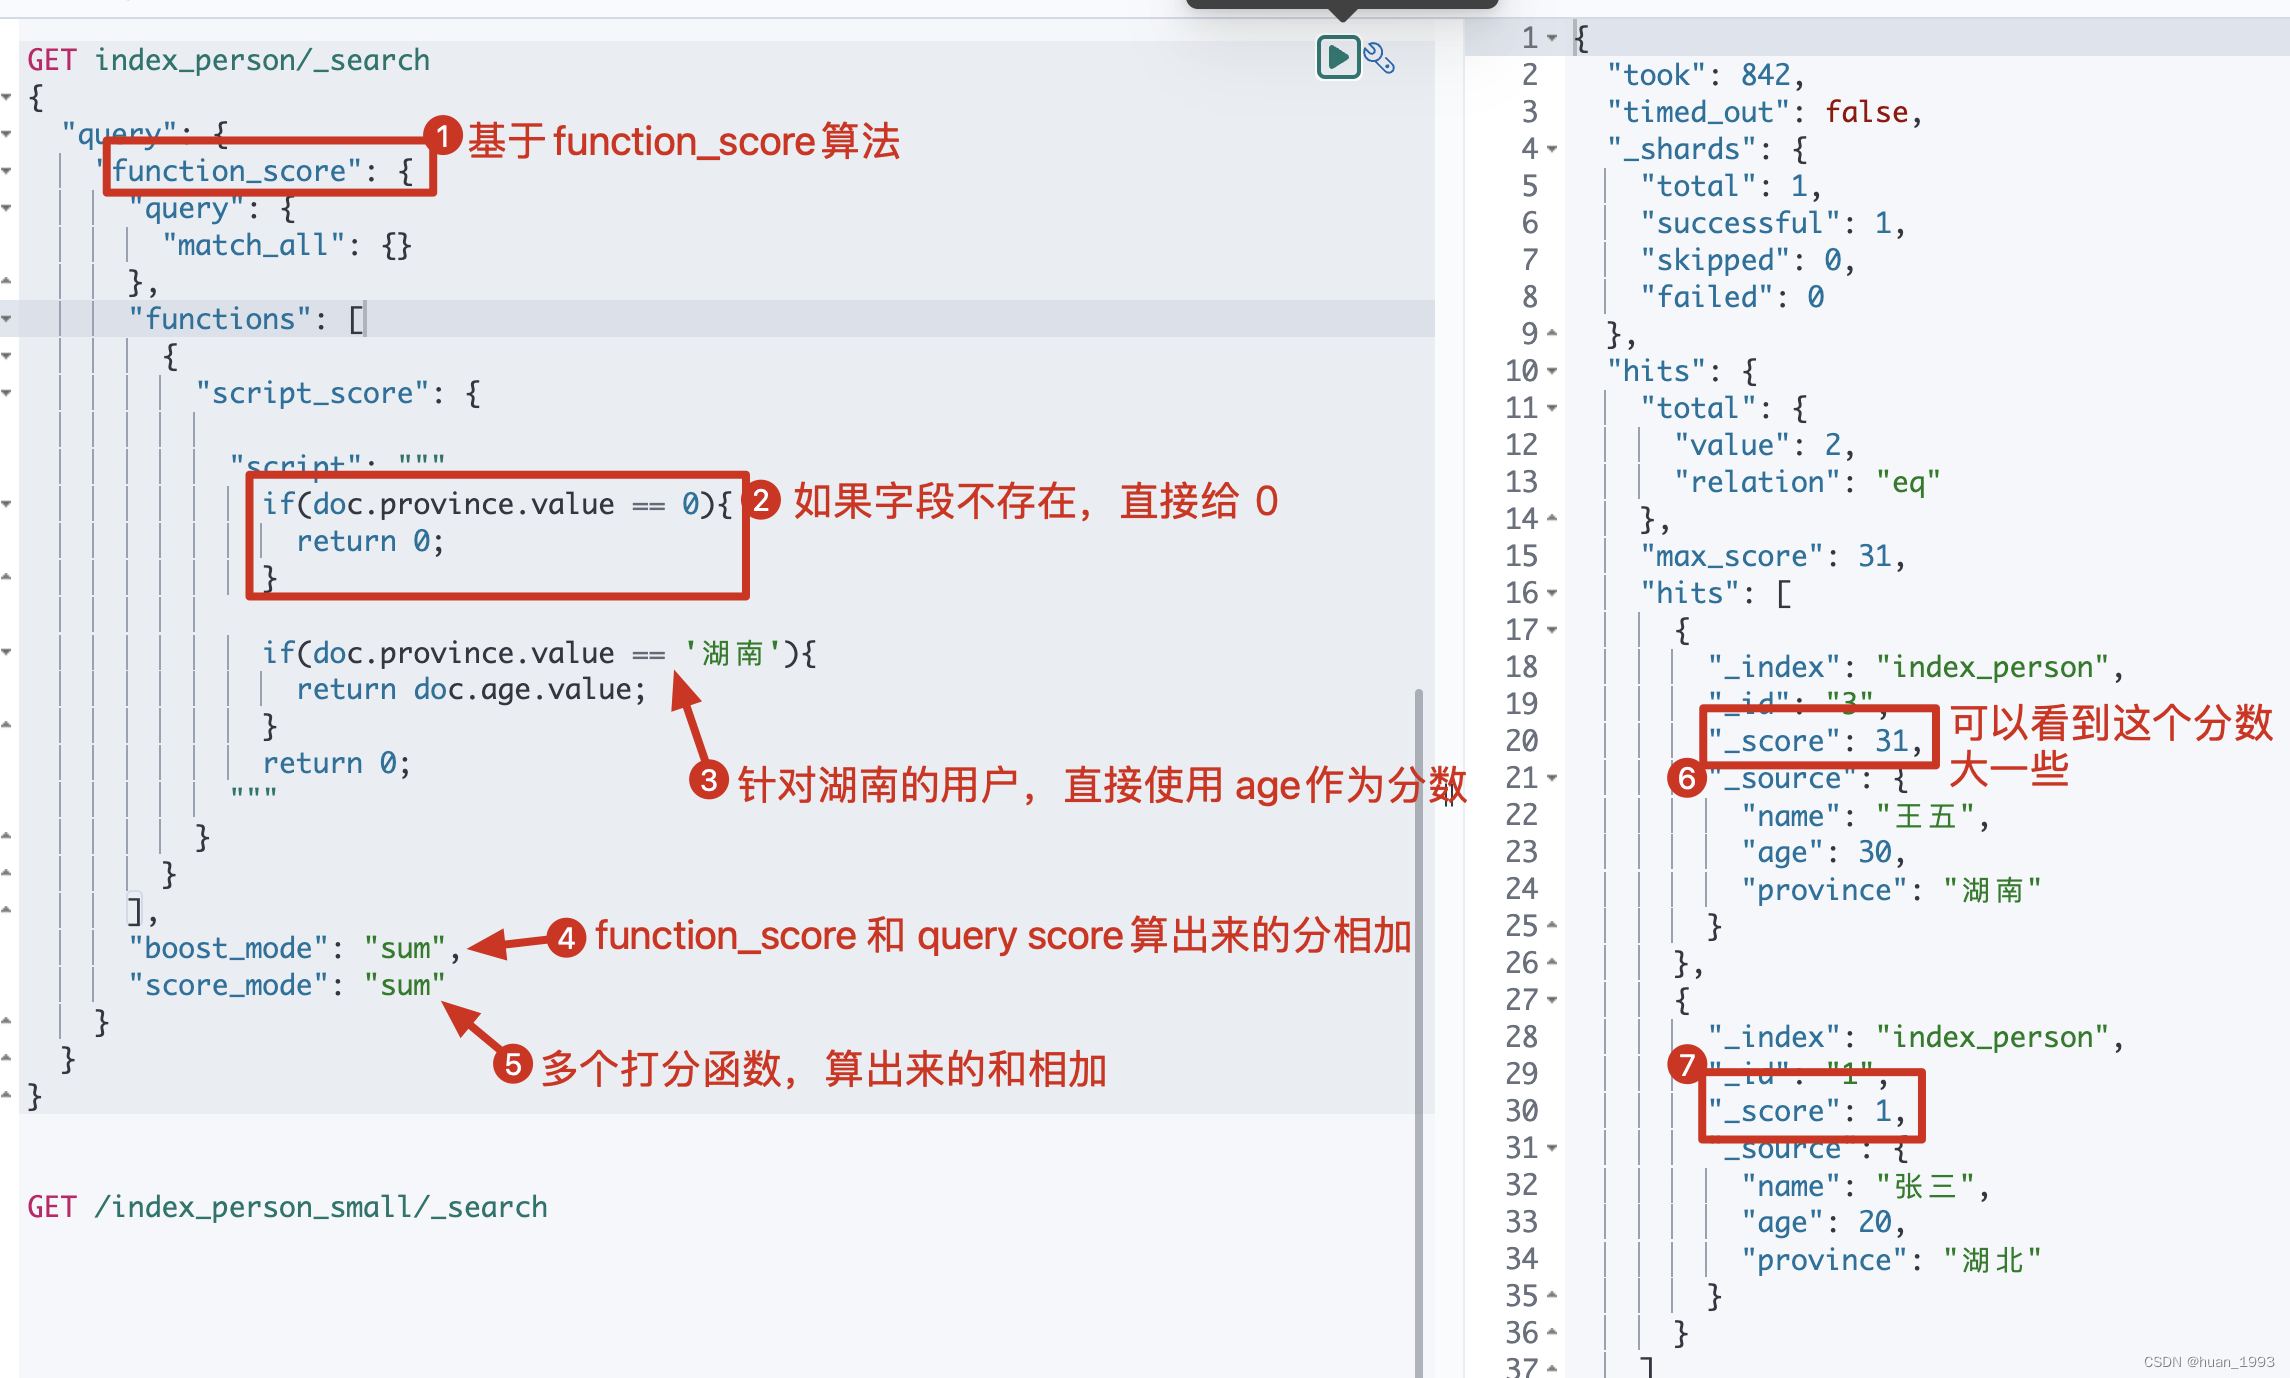Click the "match_all": {} line in query
Screen dimensions: 2290x1378
coord(286,245)
